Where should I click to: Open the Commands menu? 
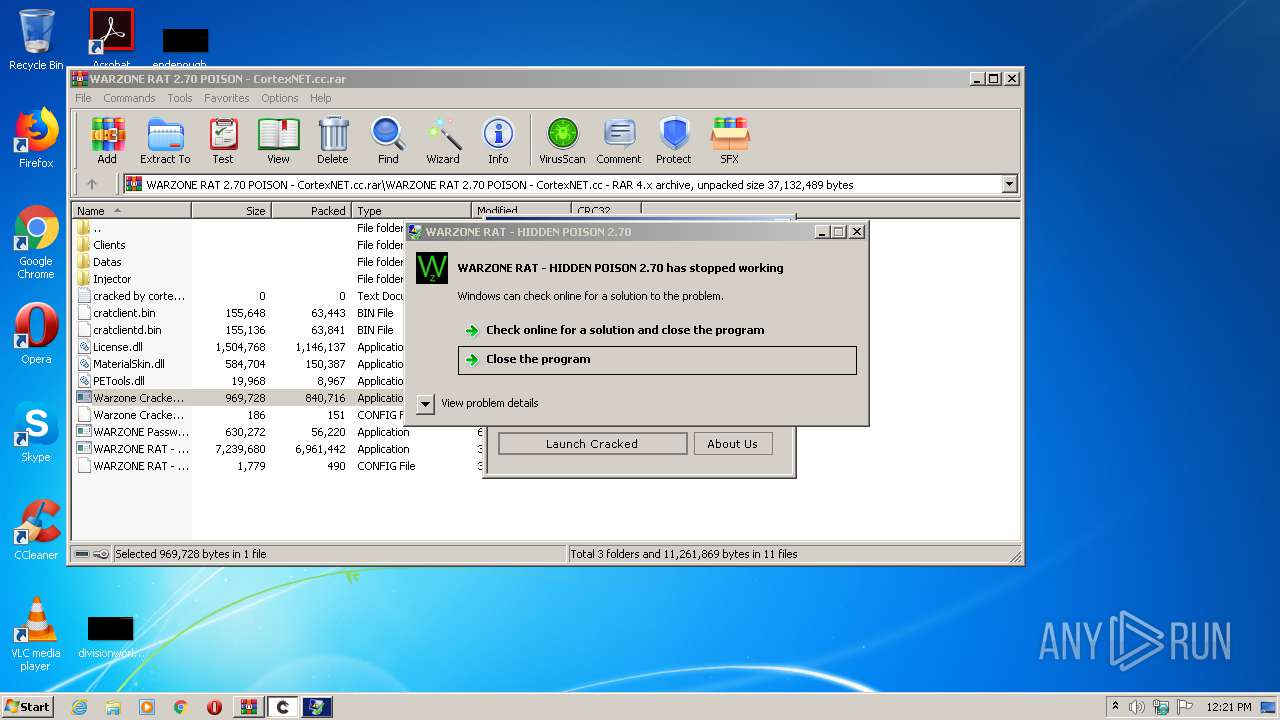coord(129,98)
